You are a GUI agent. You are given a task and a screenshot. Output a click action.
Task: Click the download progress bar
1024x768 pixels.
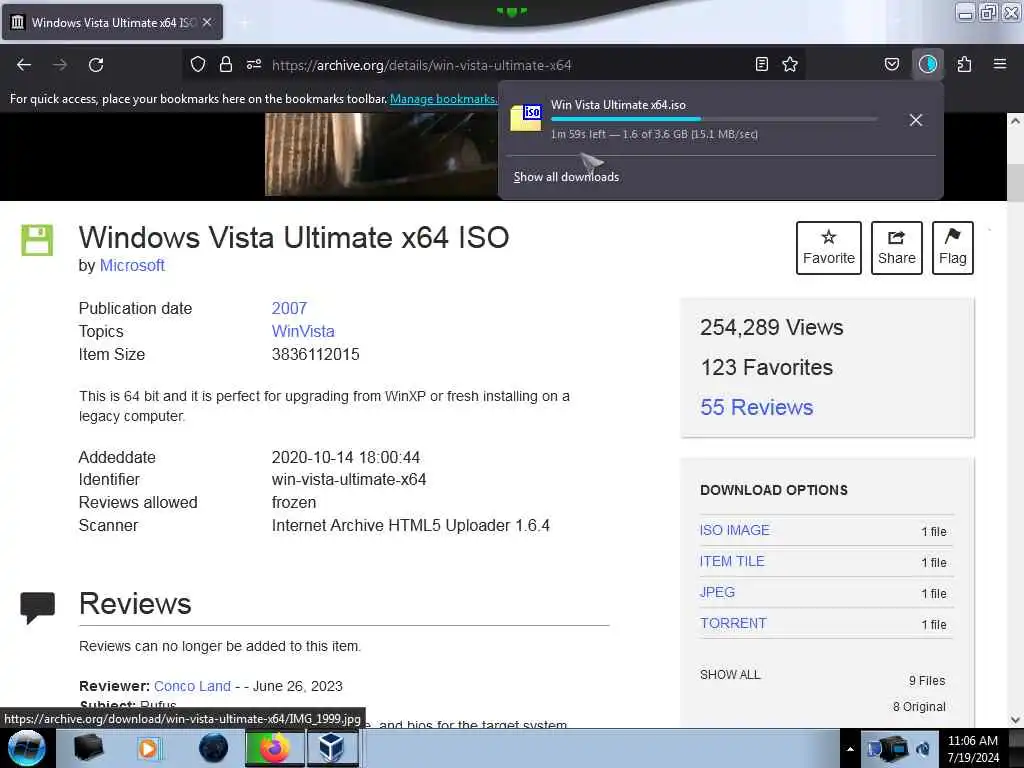click(714, 119)
